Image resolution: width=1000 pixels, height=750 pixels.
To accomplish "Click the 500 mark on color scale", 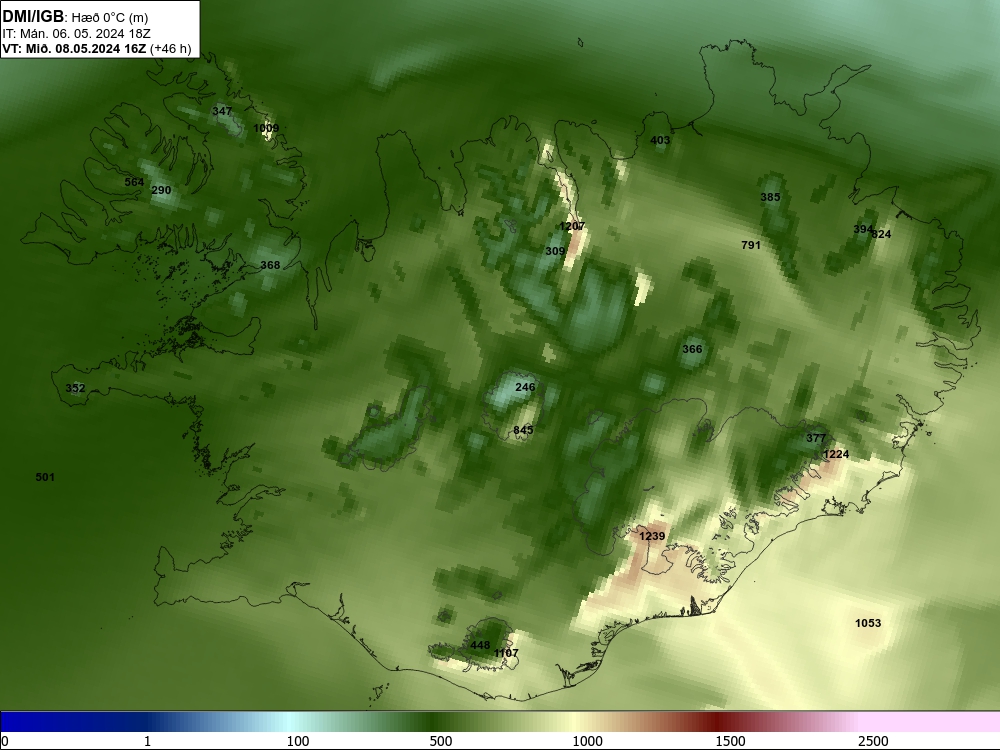I will tap(441, 741).
